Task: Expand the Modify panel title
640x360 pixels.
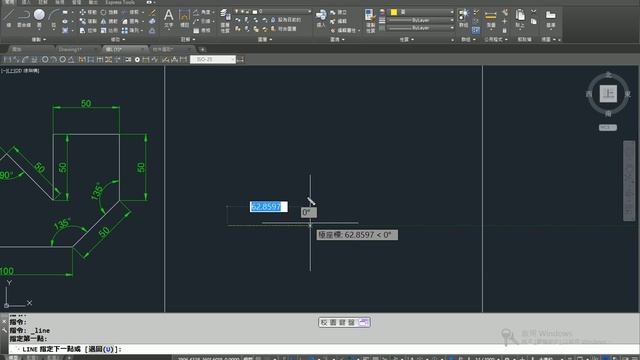Action: (118, 40)
